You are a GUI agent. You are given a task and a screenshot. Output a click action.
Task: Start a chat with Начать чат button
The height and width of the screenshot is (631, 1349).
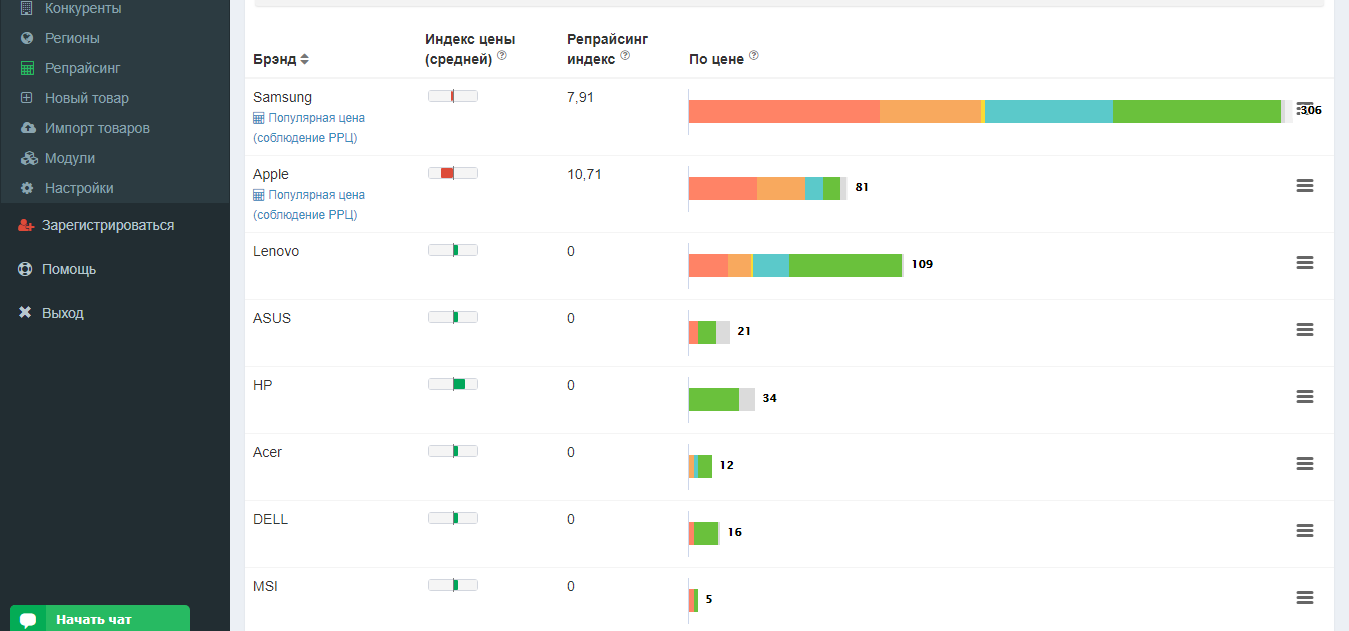[x=100, y=619]
